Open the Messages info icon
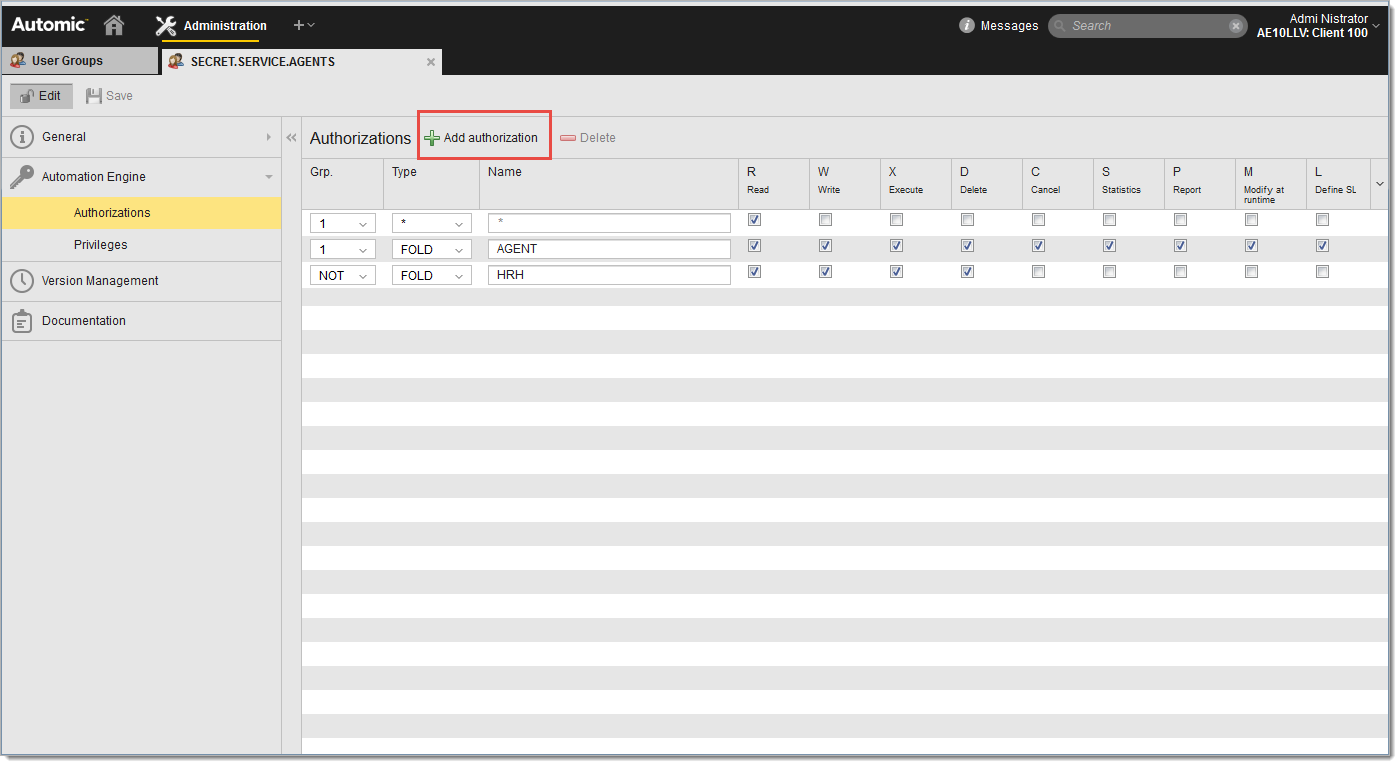Screen dimensions: 1400x766 tap(966, 26)
